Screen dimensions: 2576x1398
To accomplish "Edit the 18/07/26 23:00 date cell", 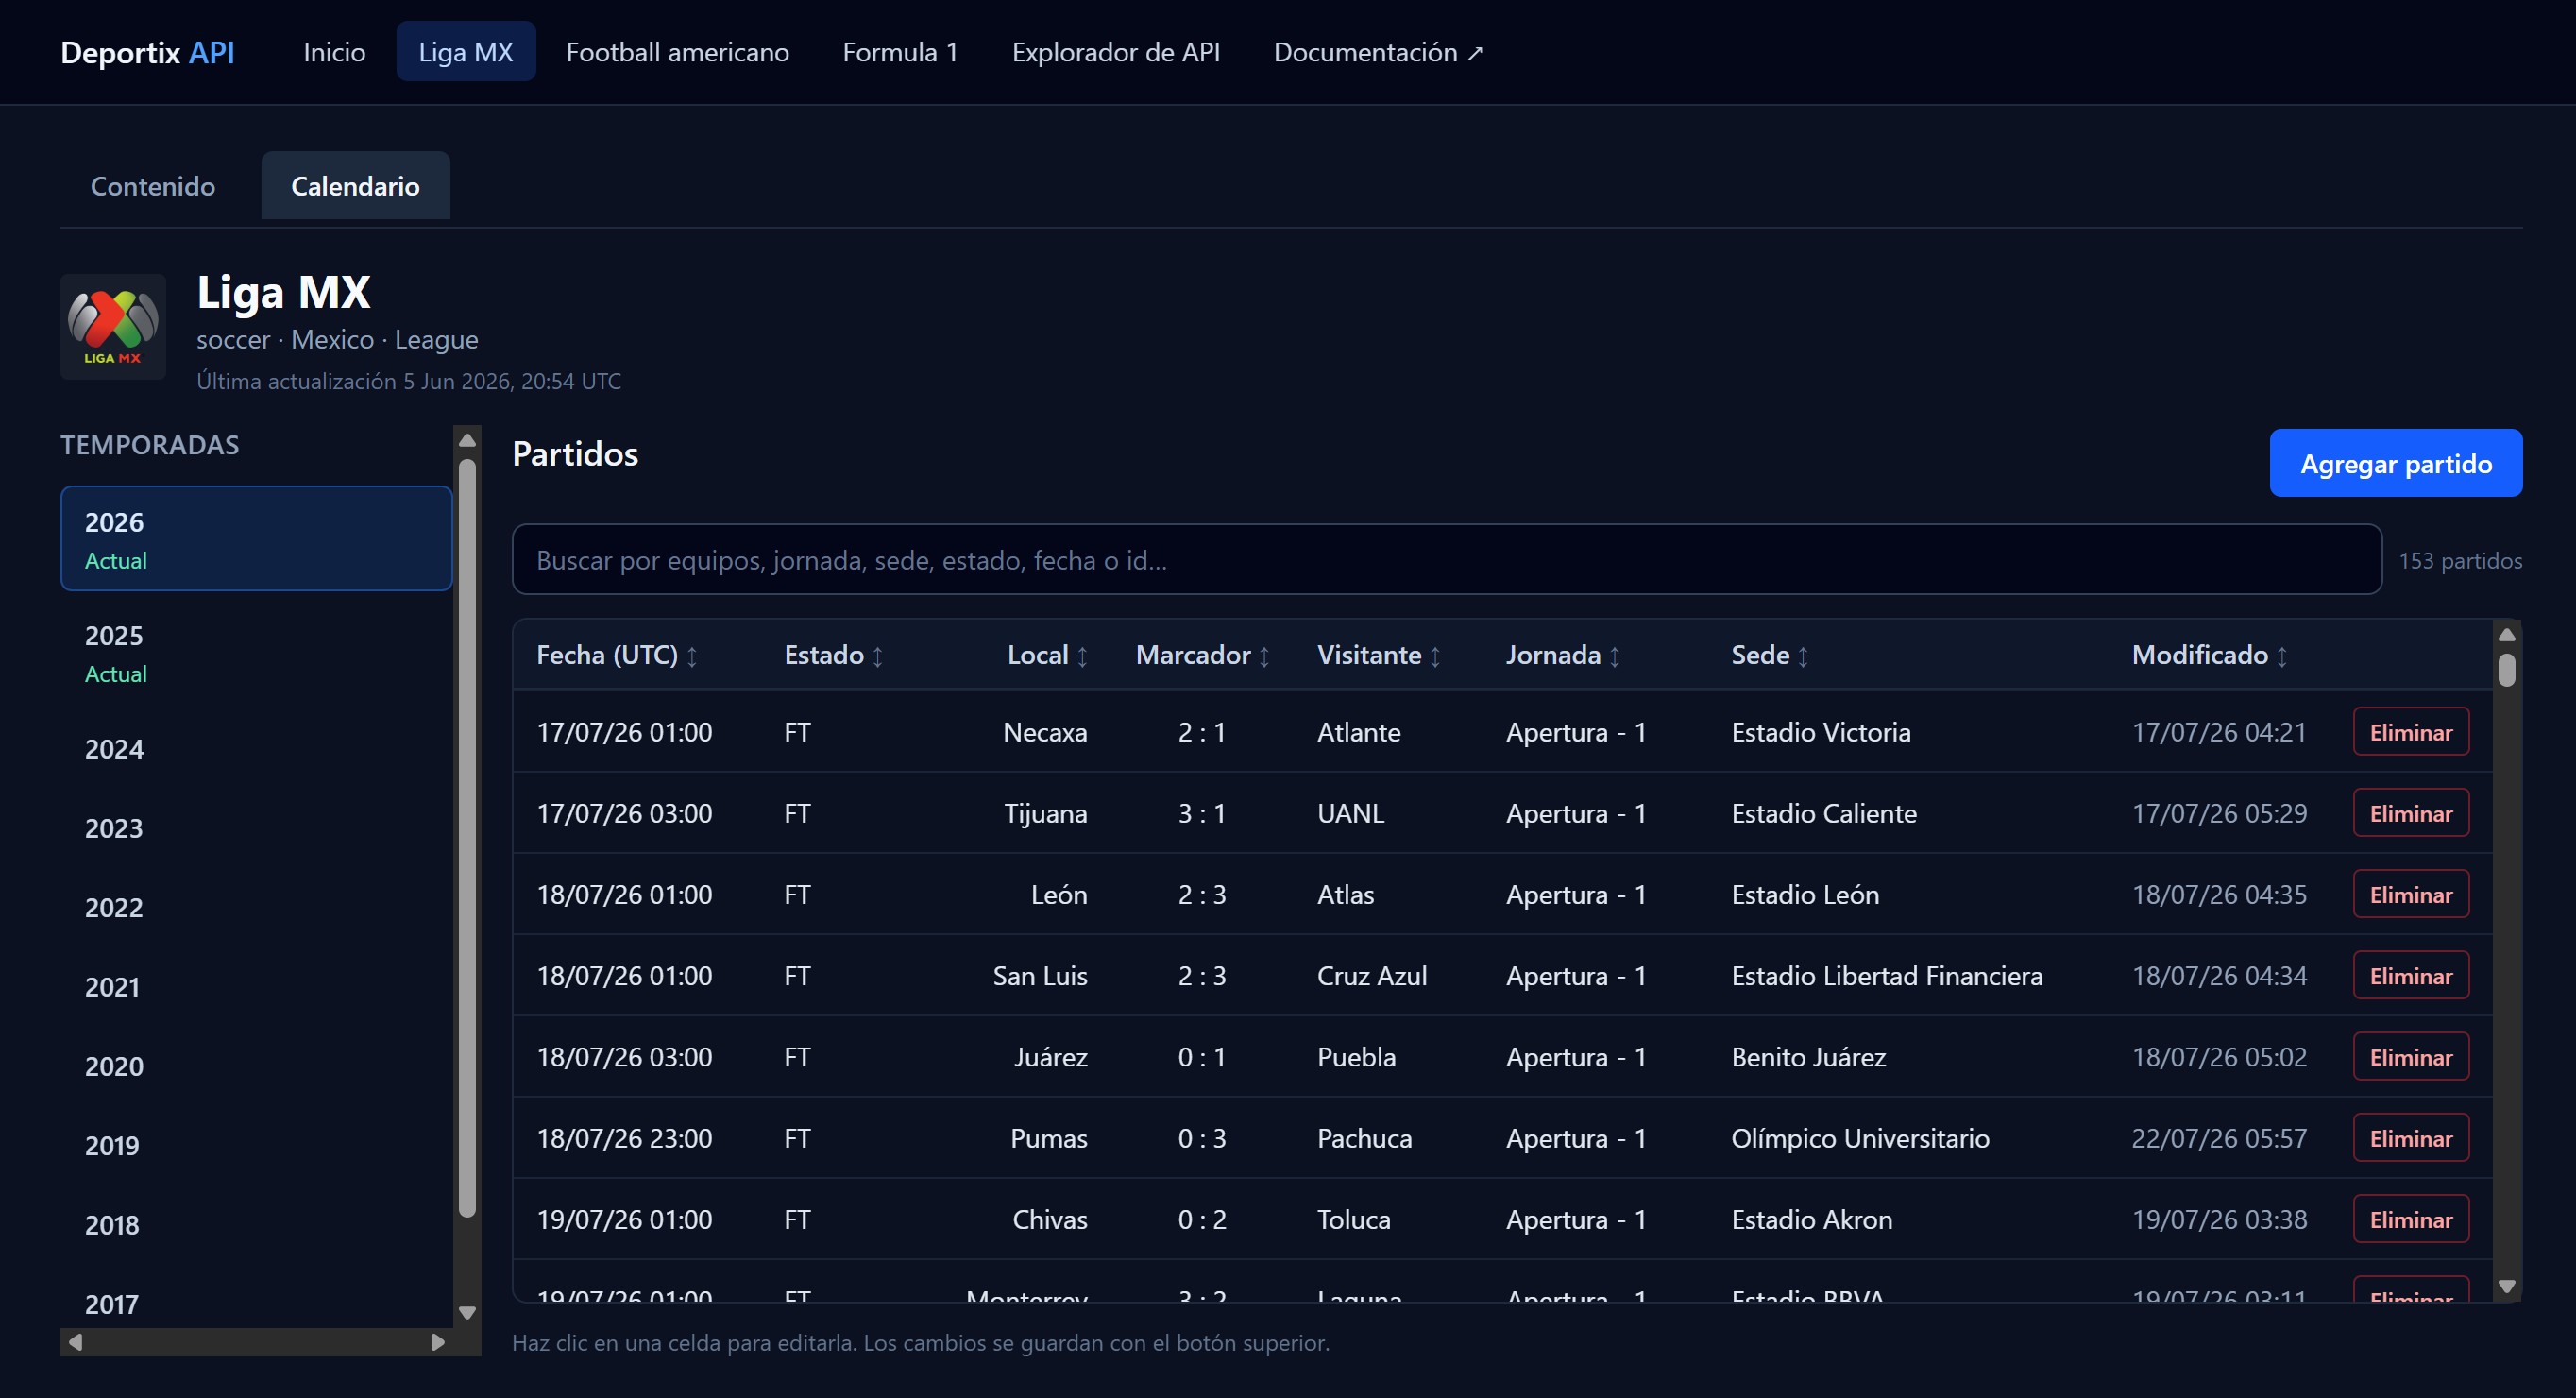I will click(624, 1138).
